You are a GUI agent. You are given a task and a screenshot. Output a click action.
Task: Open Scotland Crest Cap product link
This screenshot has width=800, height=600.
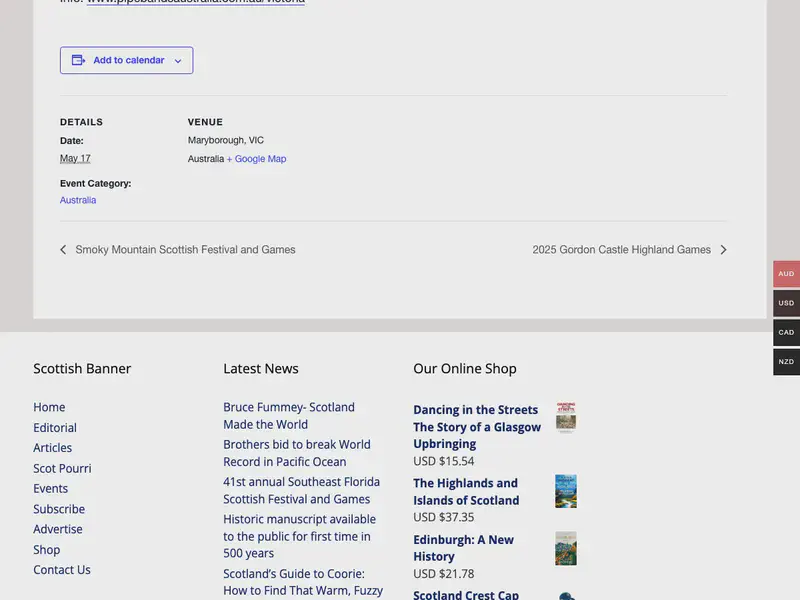tap(466, 595)
